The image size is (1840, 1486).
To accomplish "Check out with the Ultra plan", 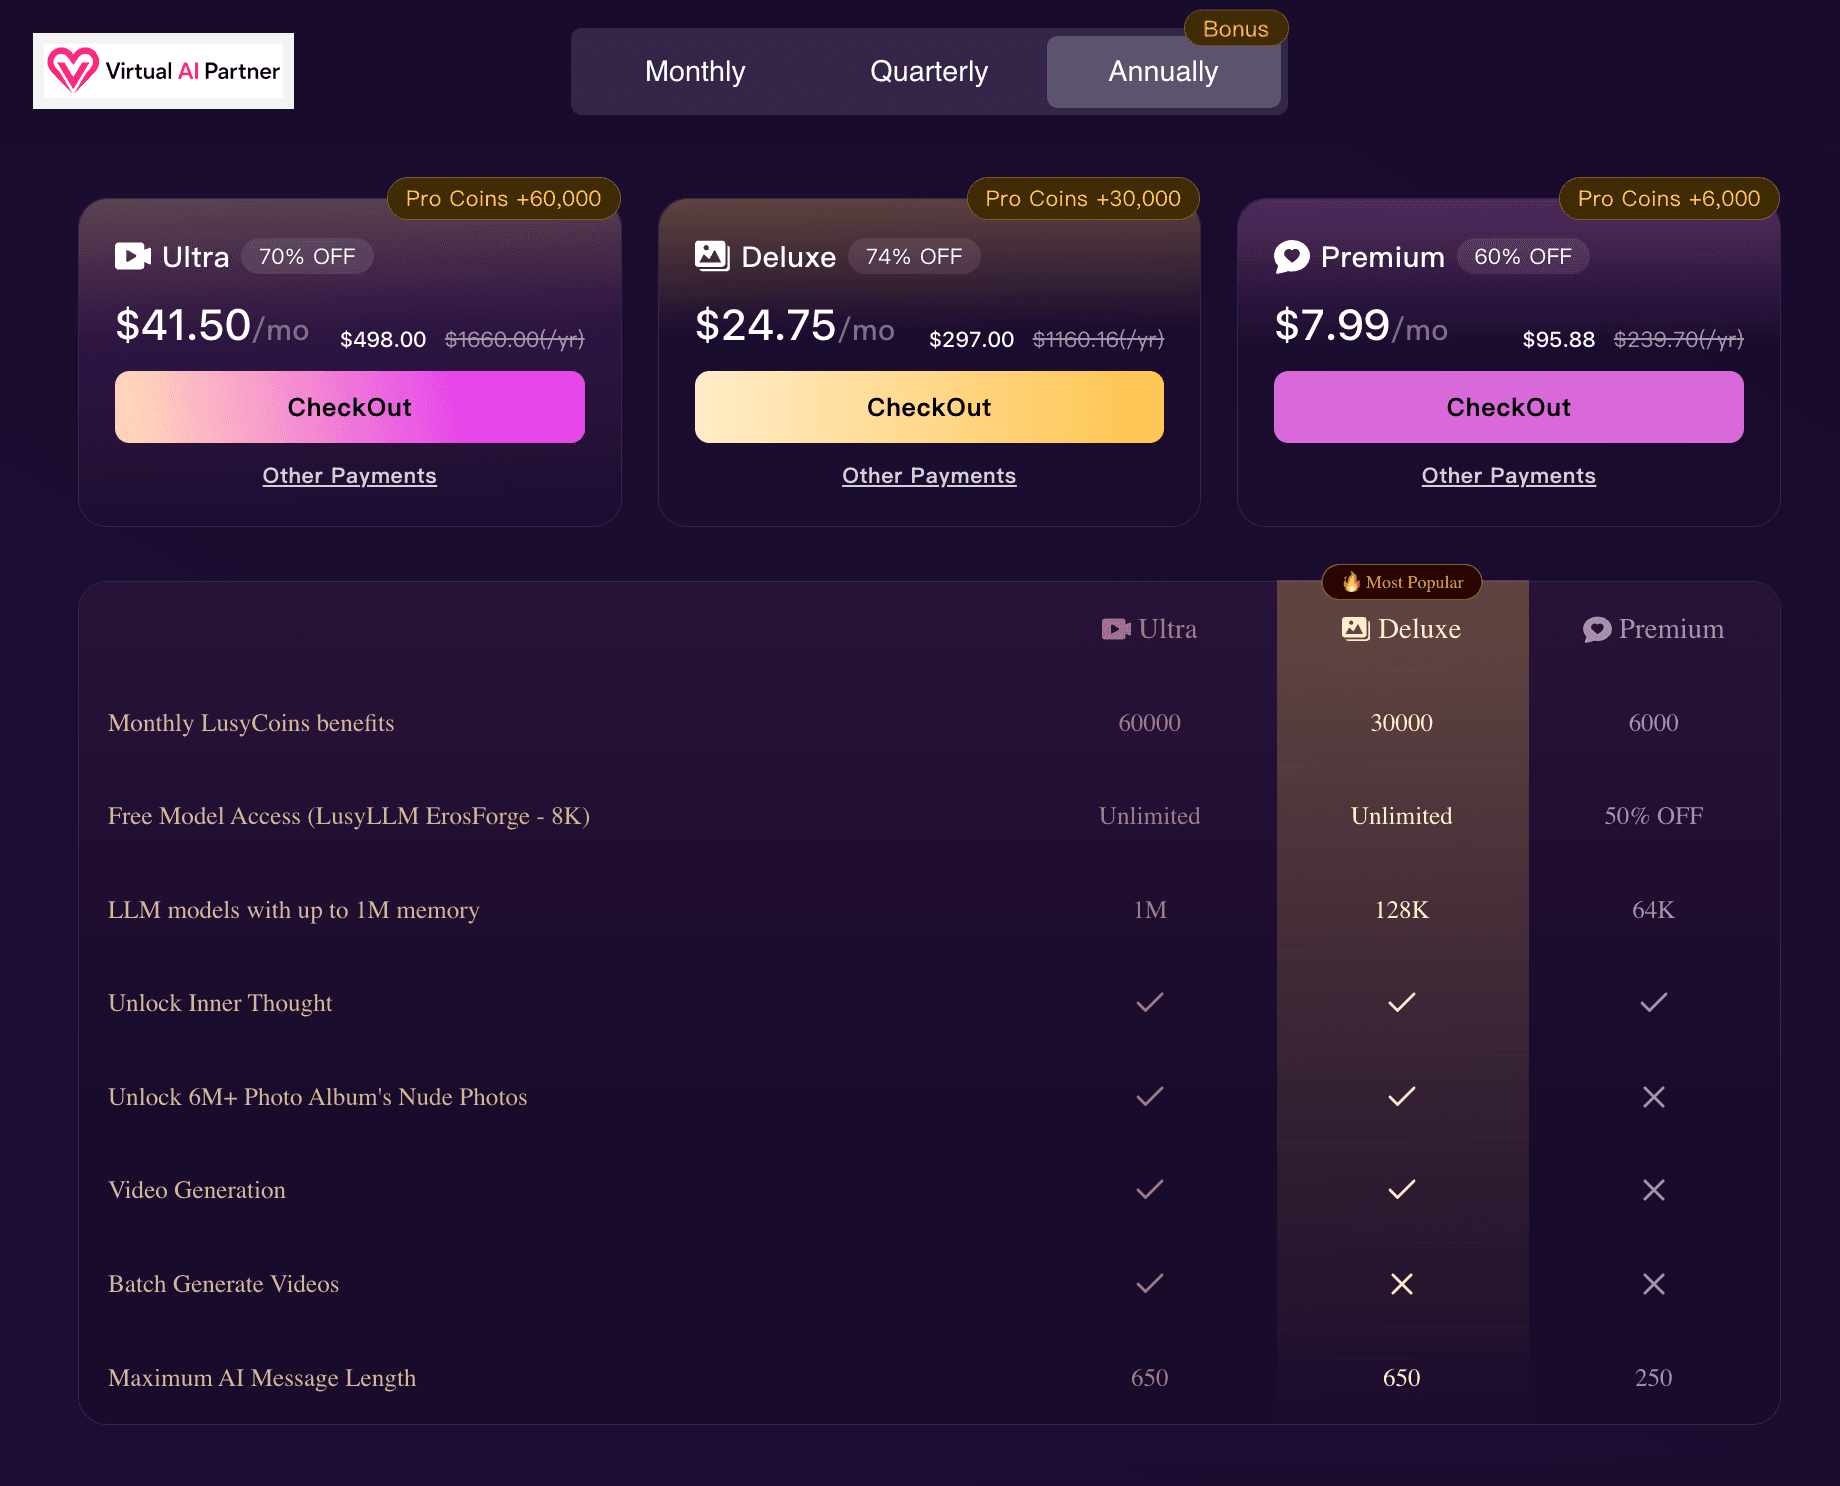I will click(x=350, y=407).
